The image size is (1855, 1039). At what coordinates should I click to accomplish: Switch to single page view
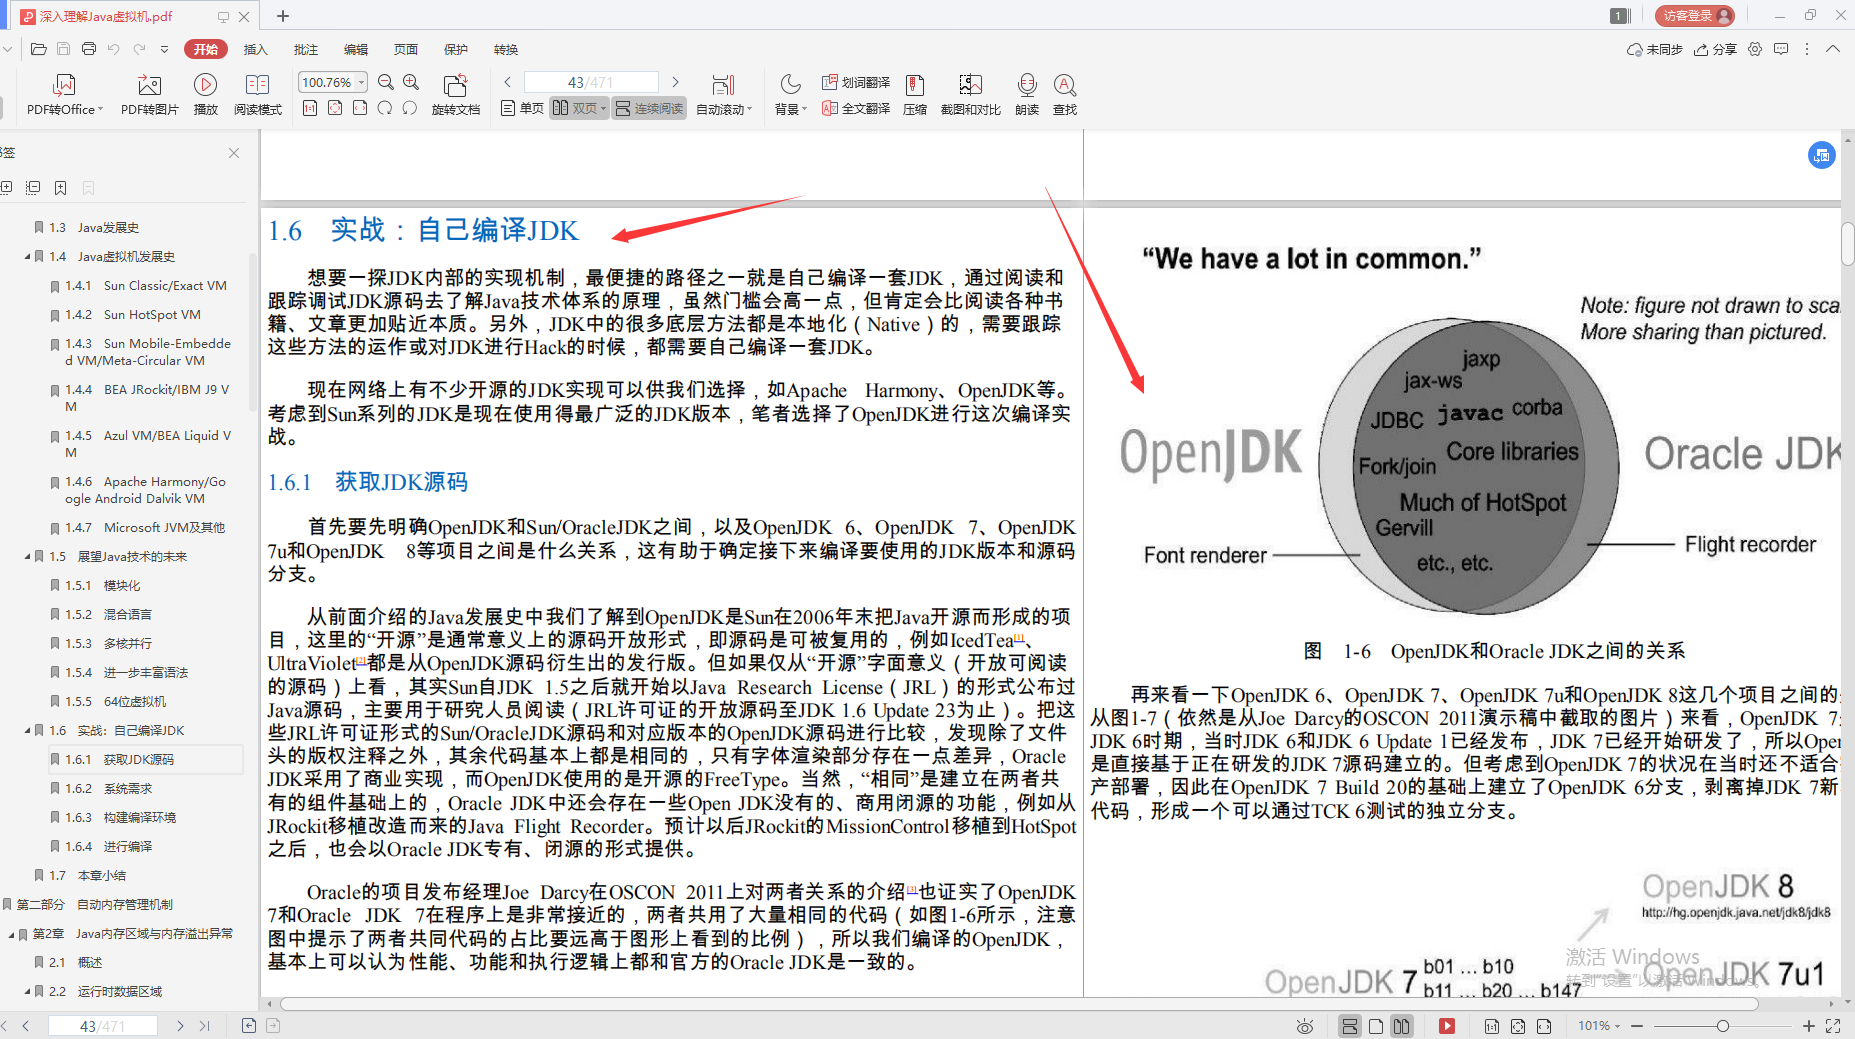point(522,108)
